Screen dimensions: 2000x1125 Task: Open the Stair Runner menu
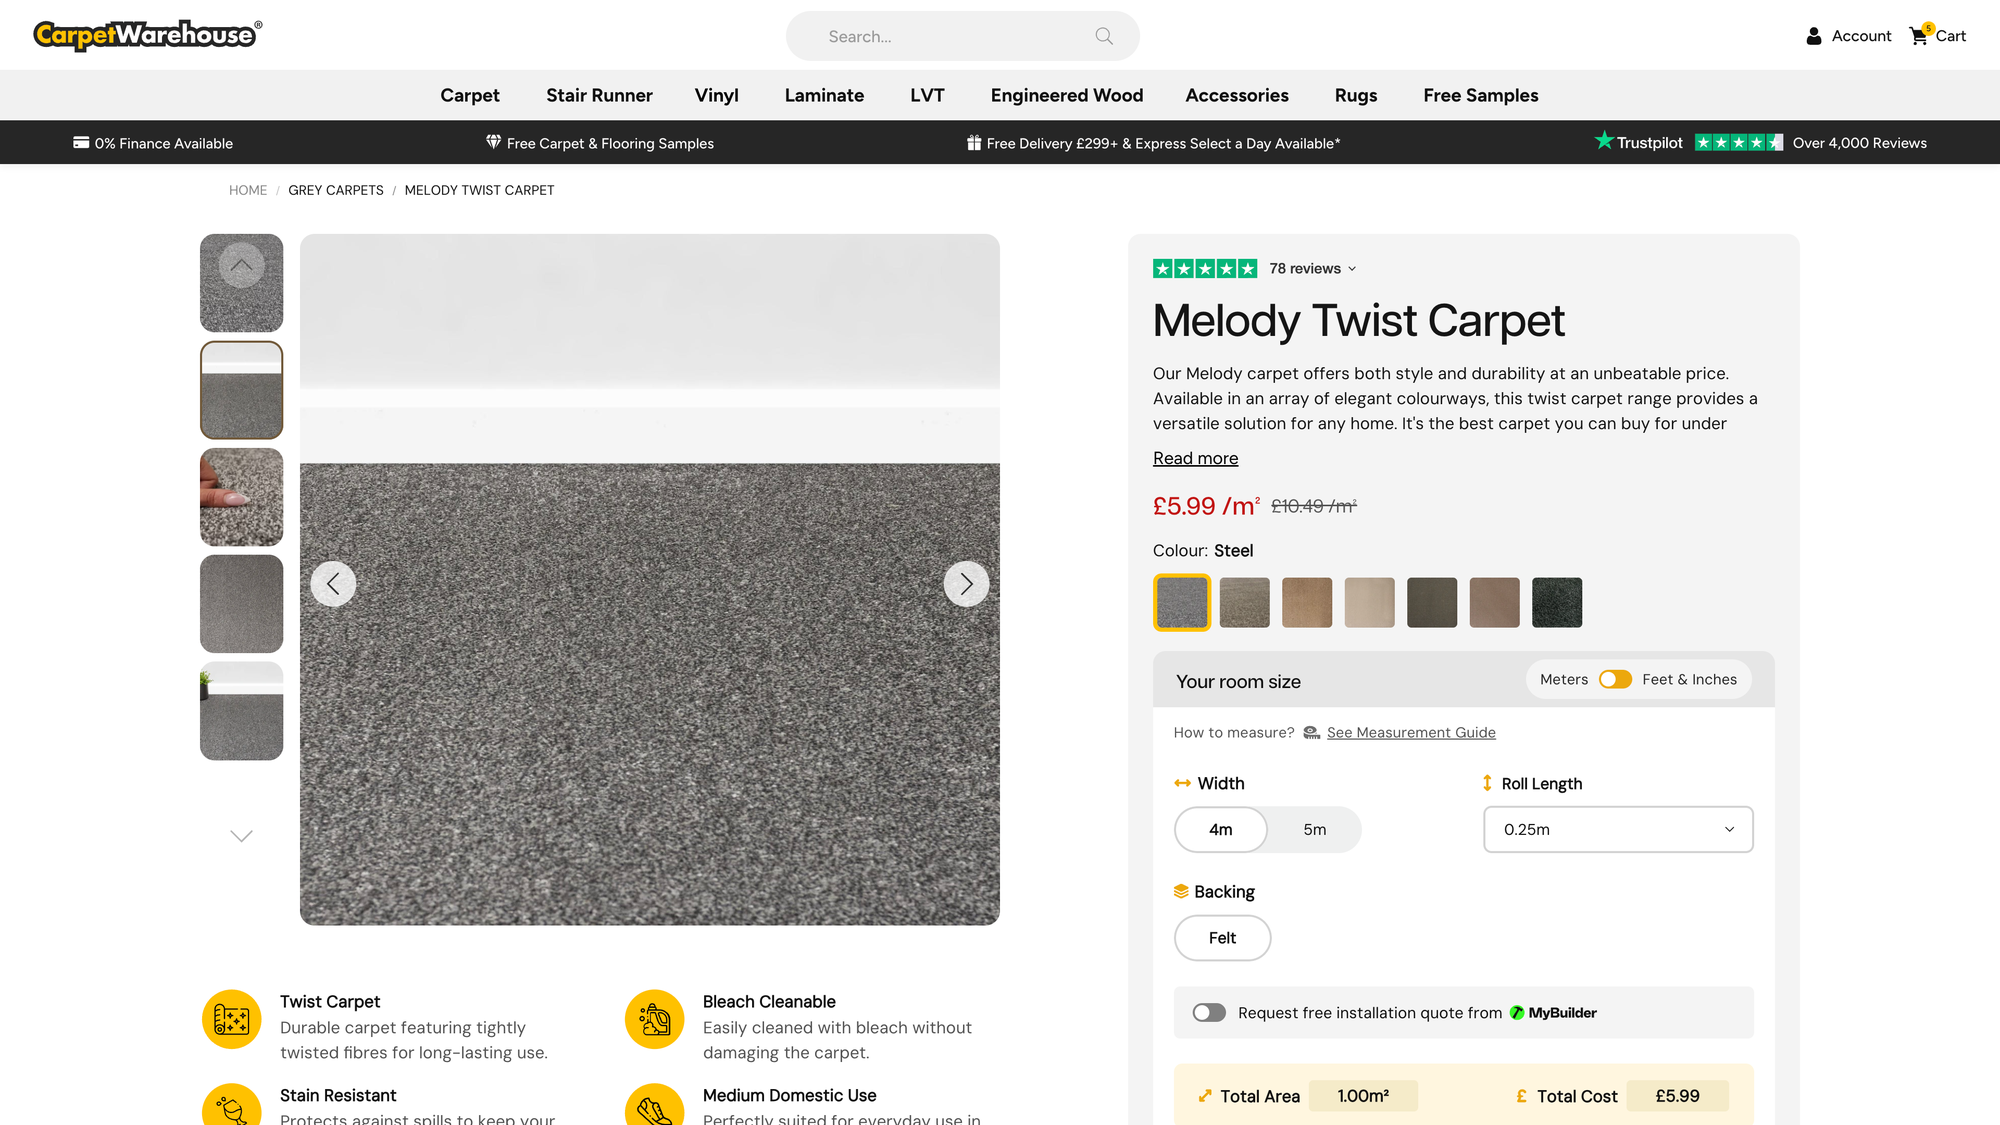pyautogui.click(x=599, y=95)
